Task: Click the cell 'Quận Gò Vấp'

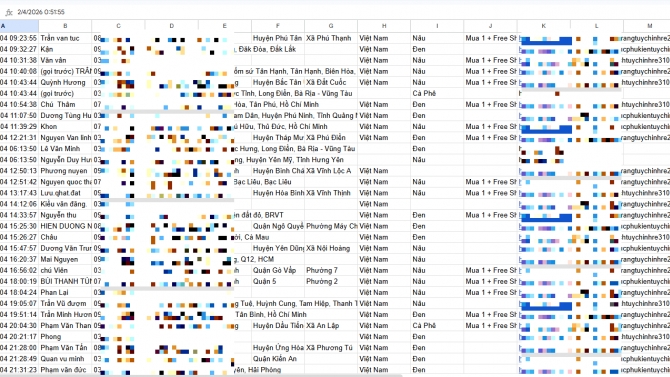Action: pos(278,270)
